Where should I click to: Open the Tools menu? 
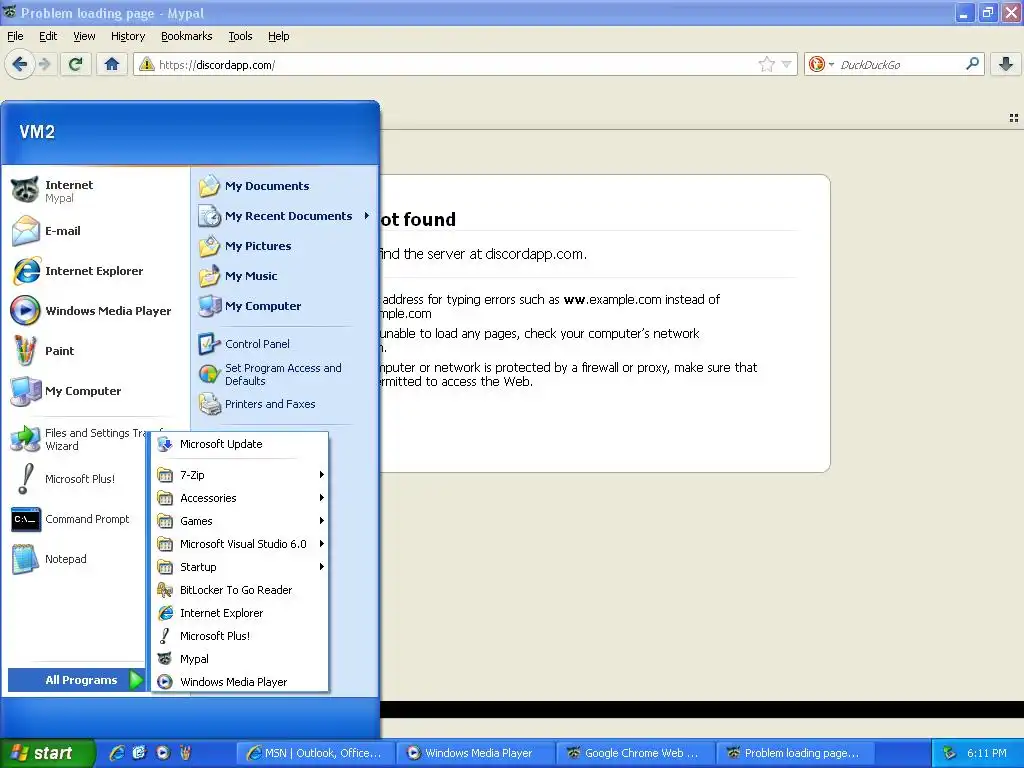click(240, 37)
